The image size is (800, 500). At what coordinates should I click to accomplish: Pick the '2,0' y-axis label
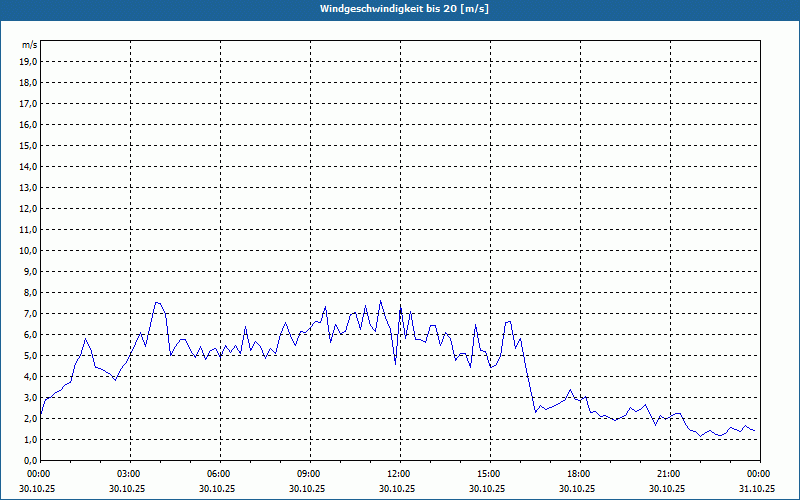[x=30, y=418]
